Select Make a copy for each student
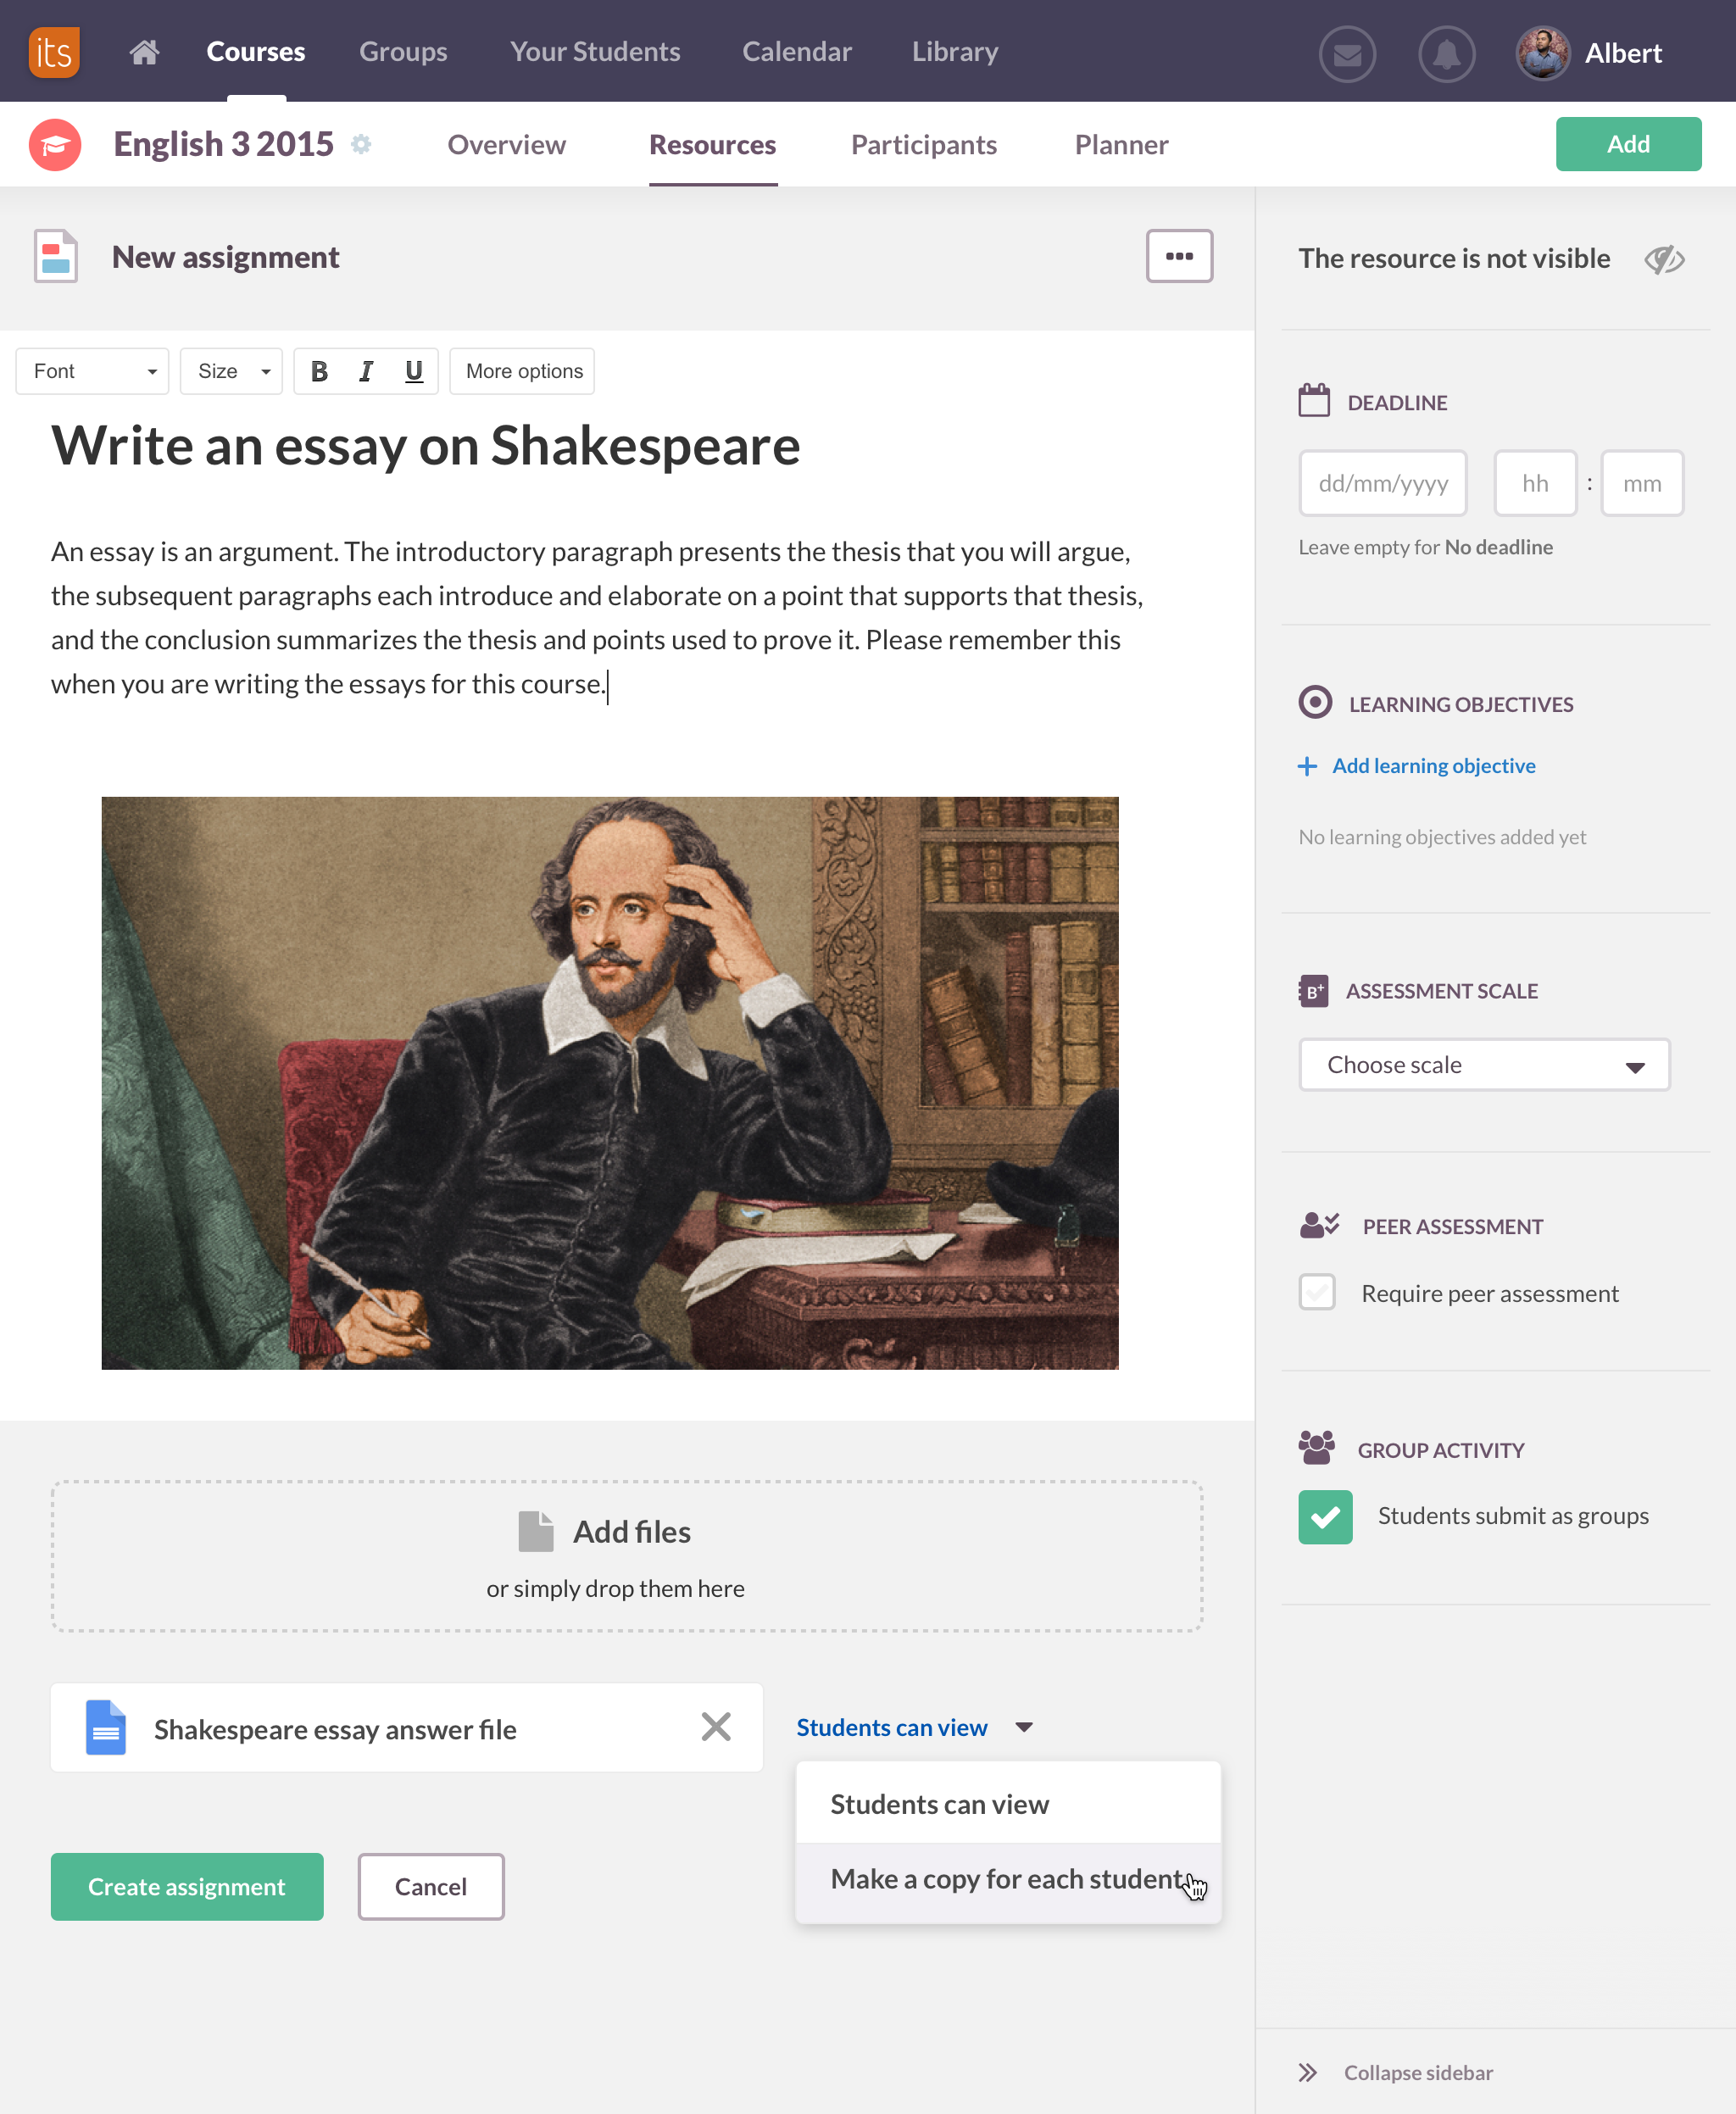Screen dimensions: 1736x2114 pyautogui.click(x=1008, y=1880)
